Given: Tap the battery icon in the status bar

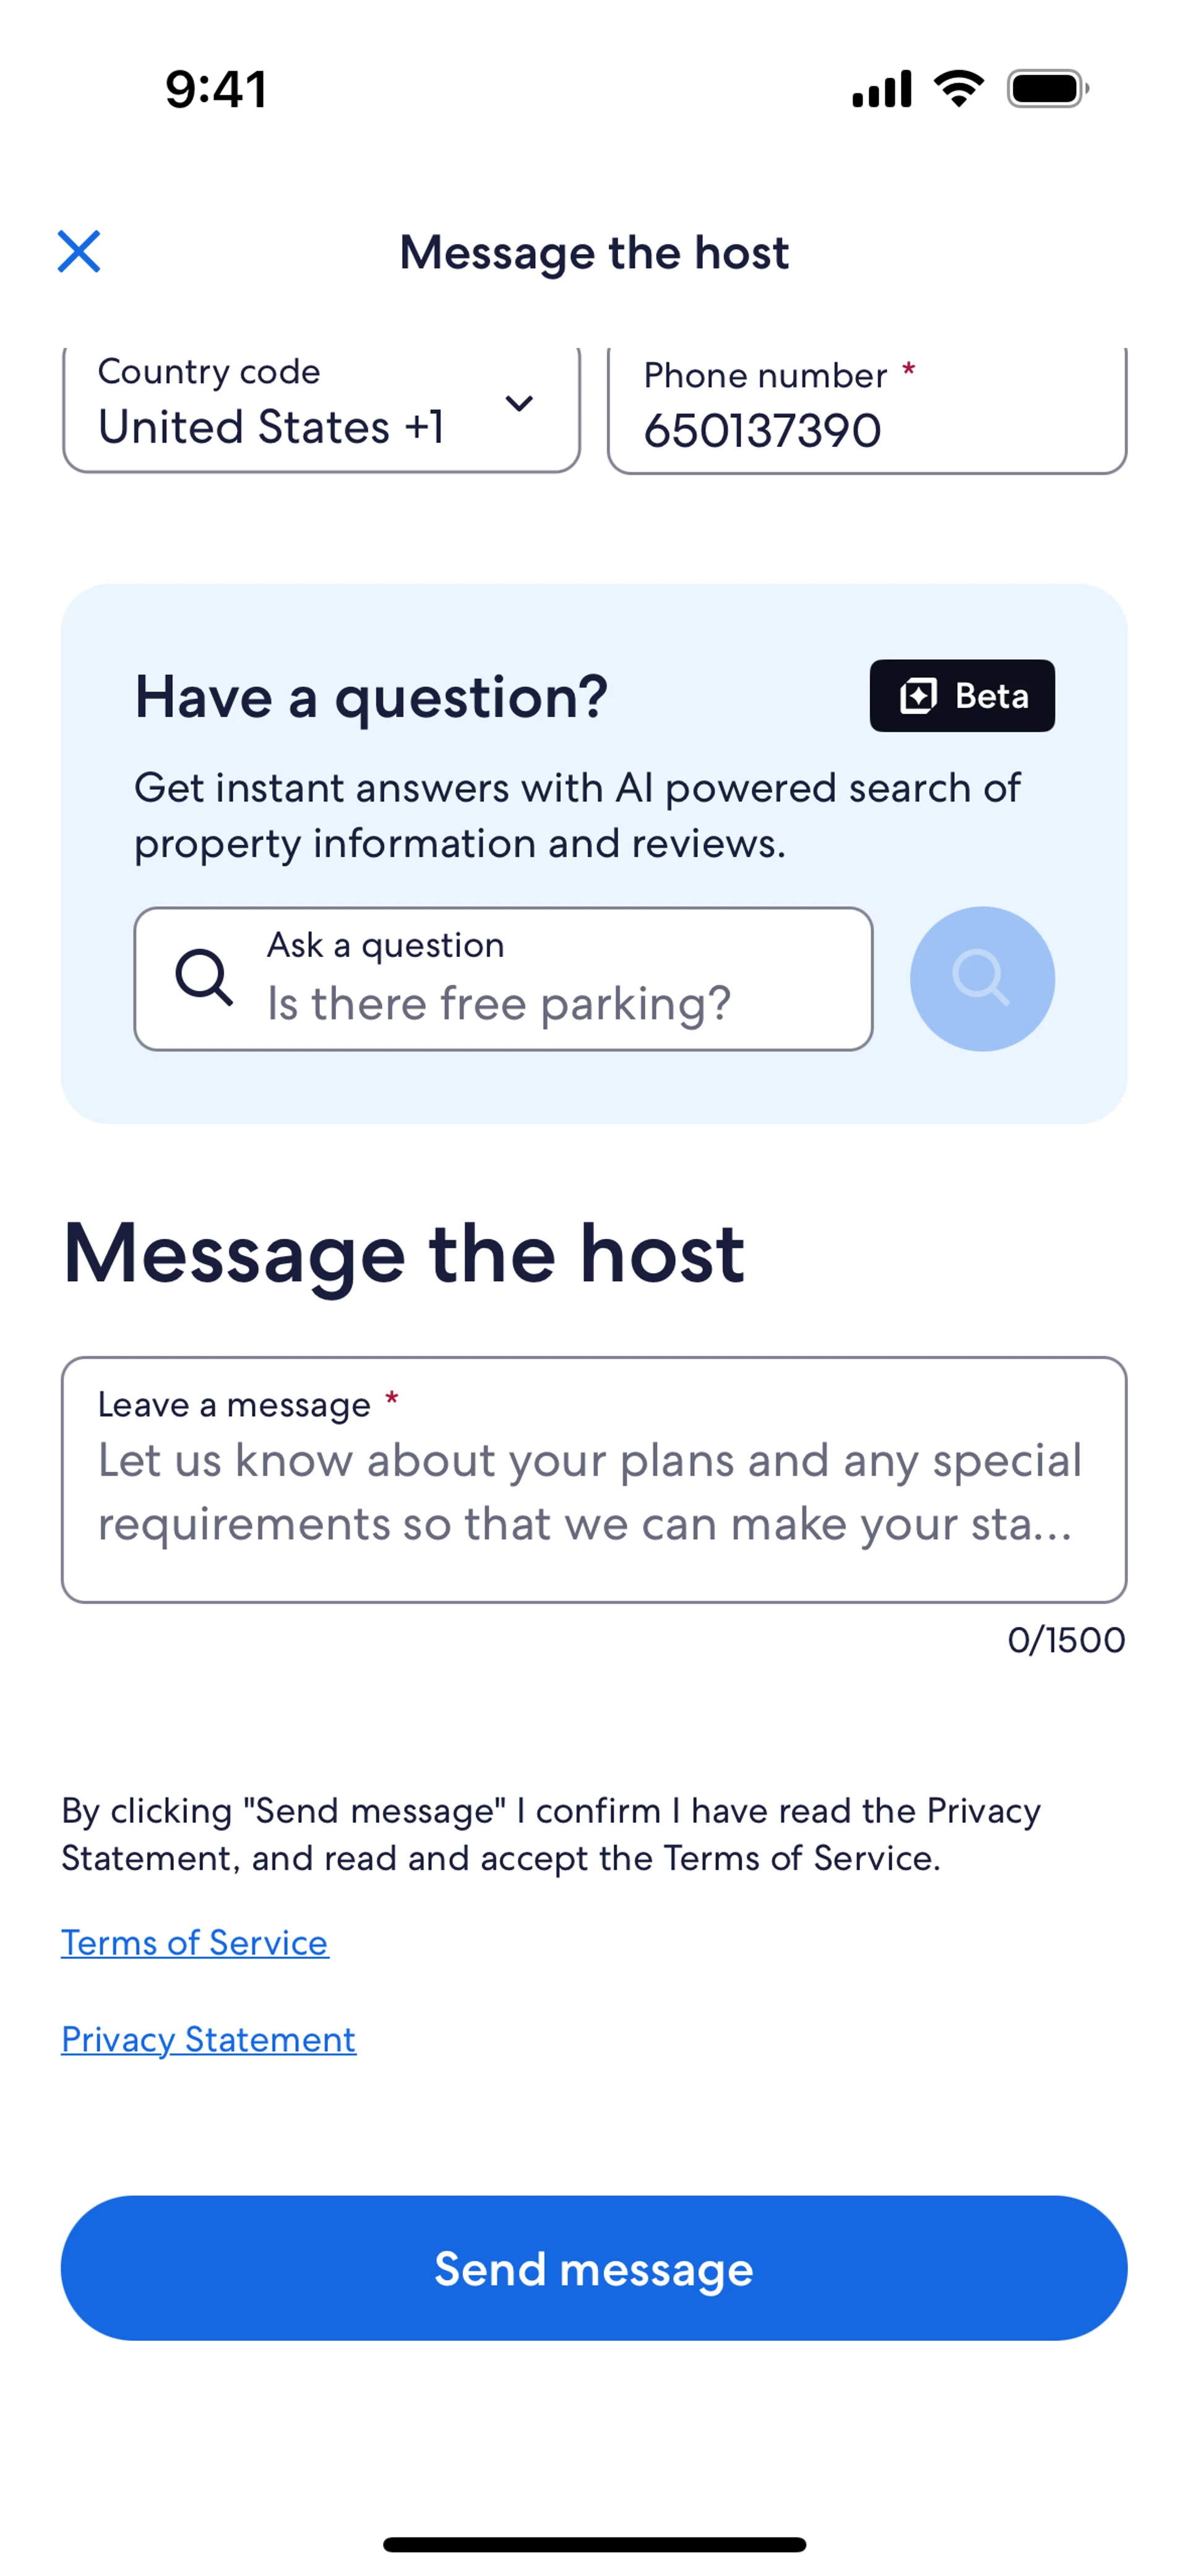Looking at the screenshot, I should tap(1047, 89).
